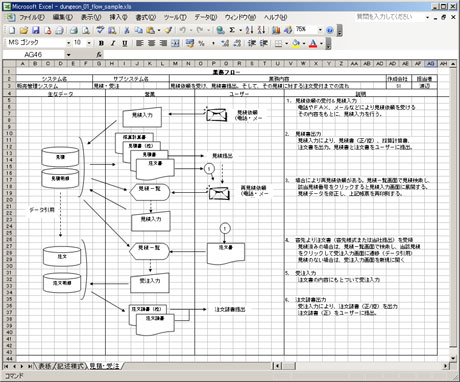Open Excel Help question mark icon
The image size is (460, 382).
pyautogui.click(x=330, y=30)
